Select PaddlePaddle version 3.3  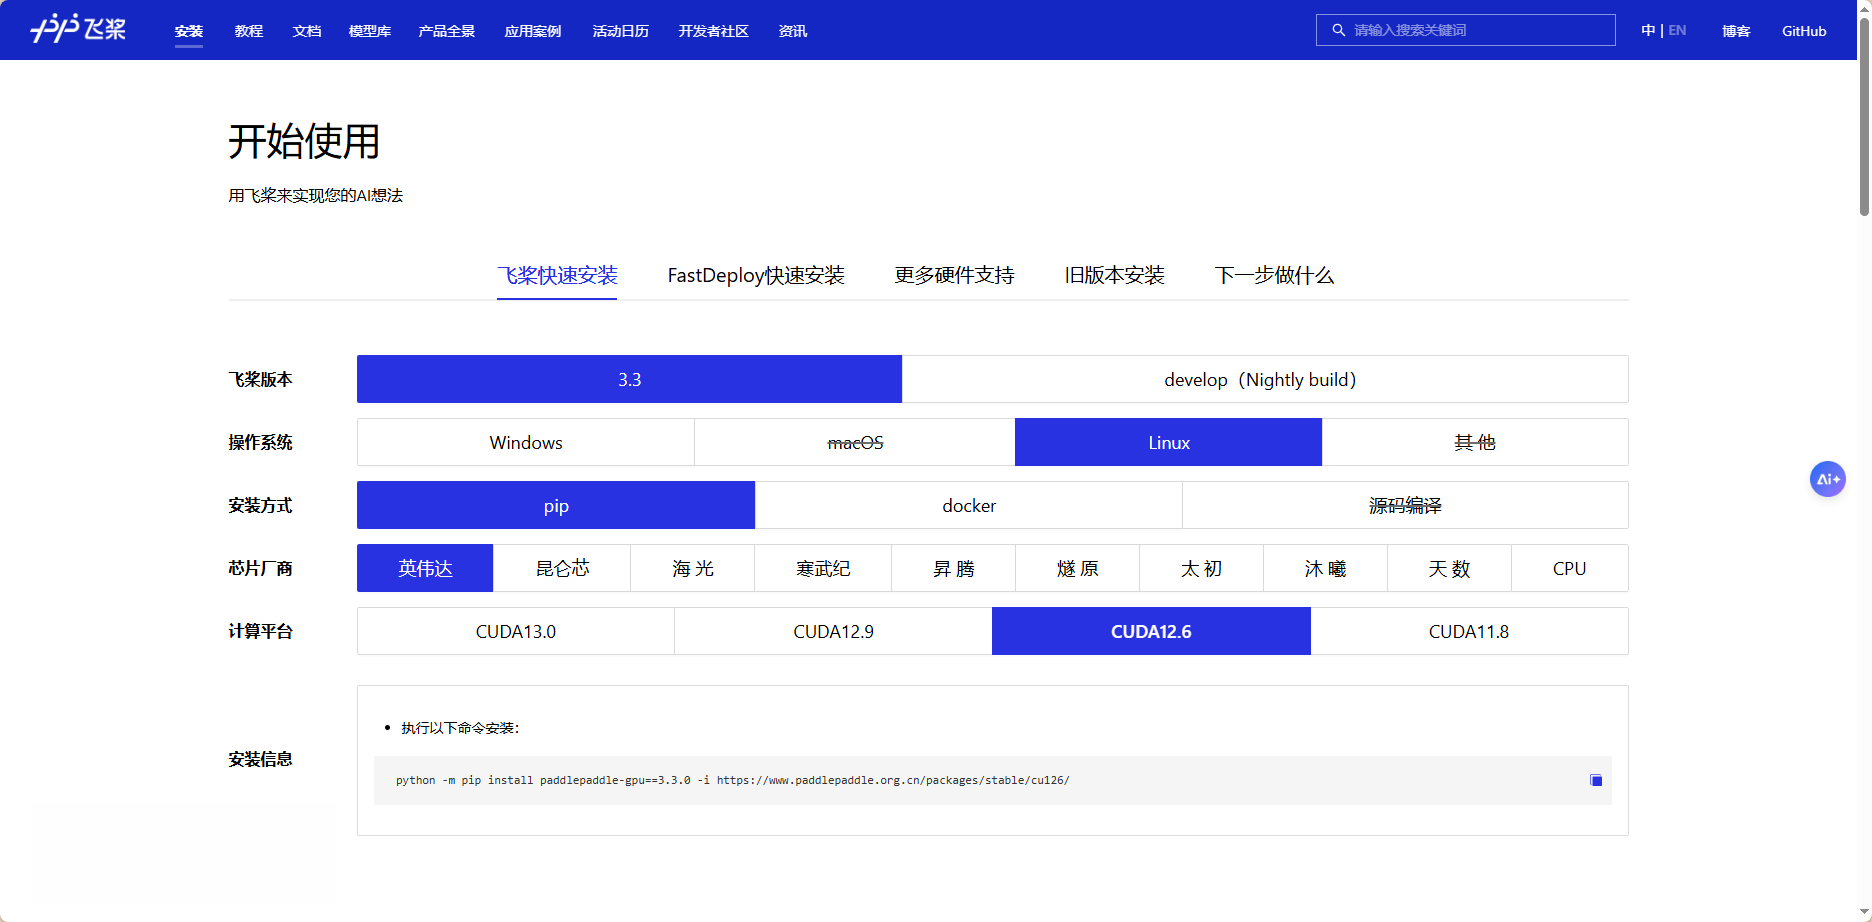coord(629,379)
